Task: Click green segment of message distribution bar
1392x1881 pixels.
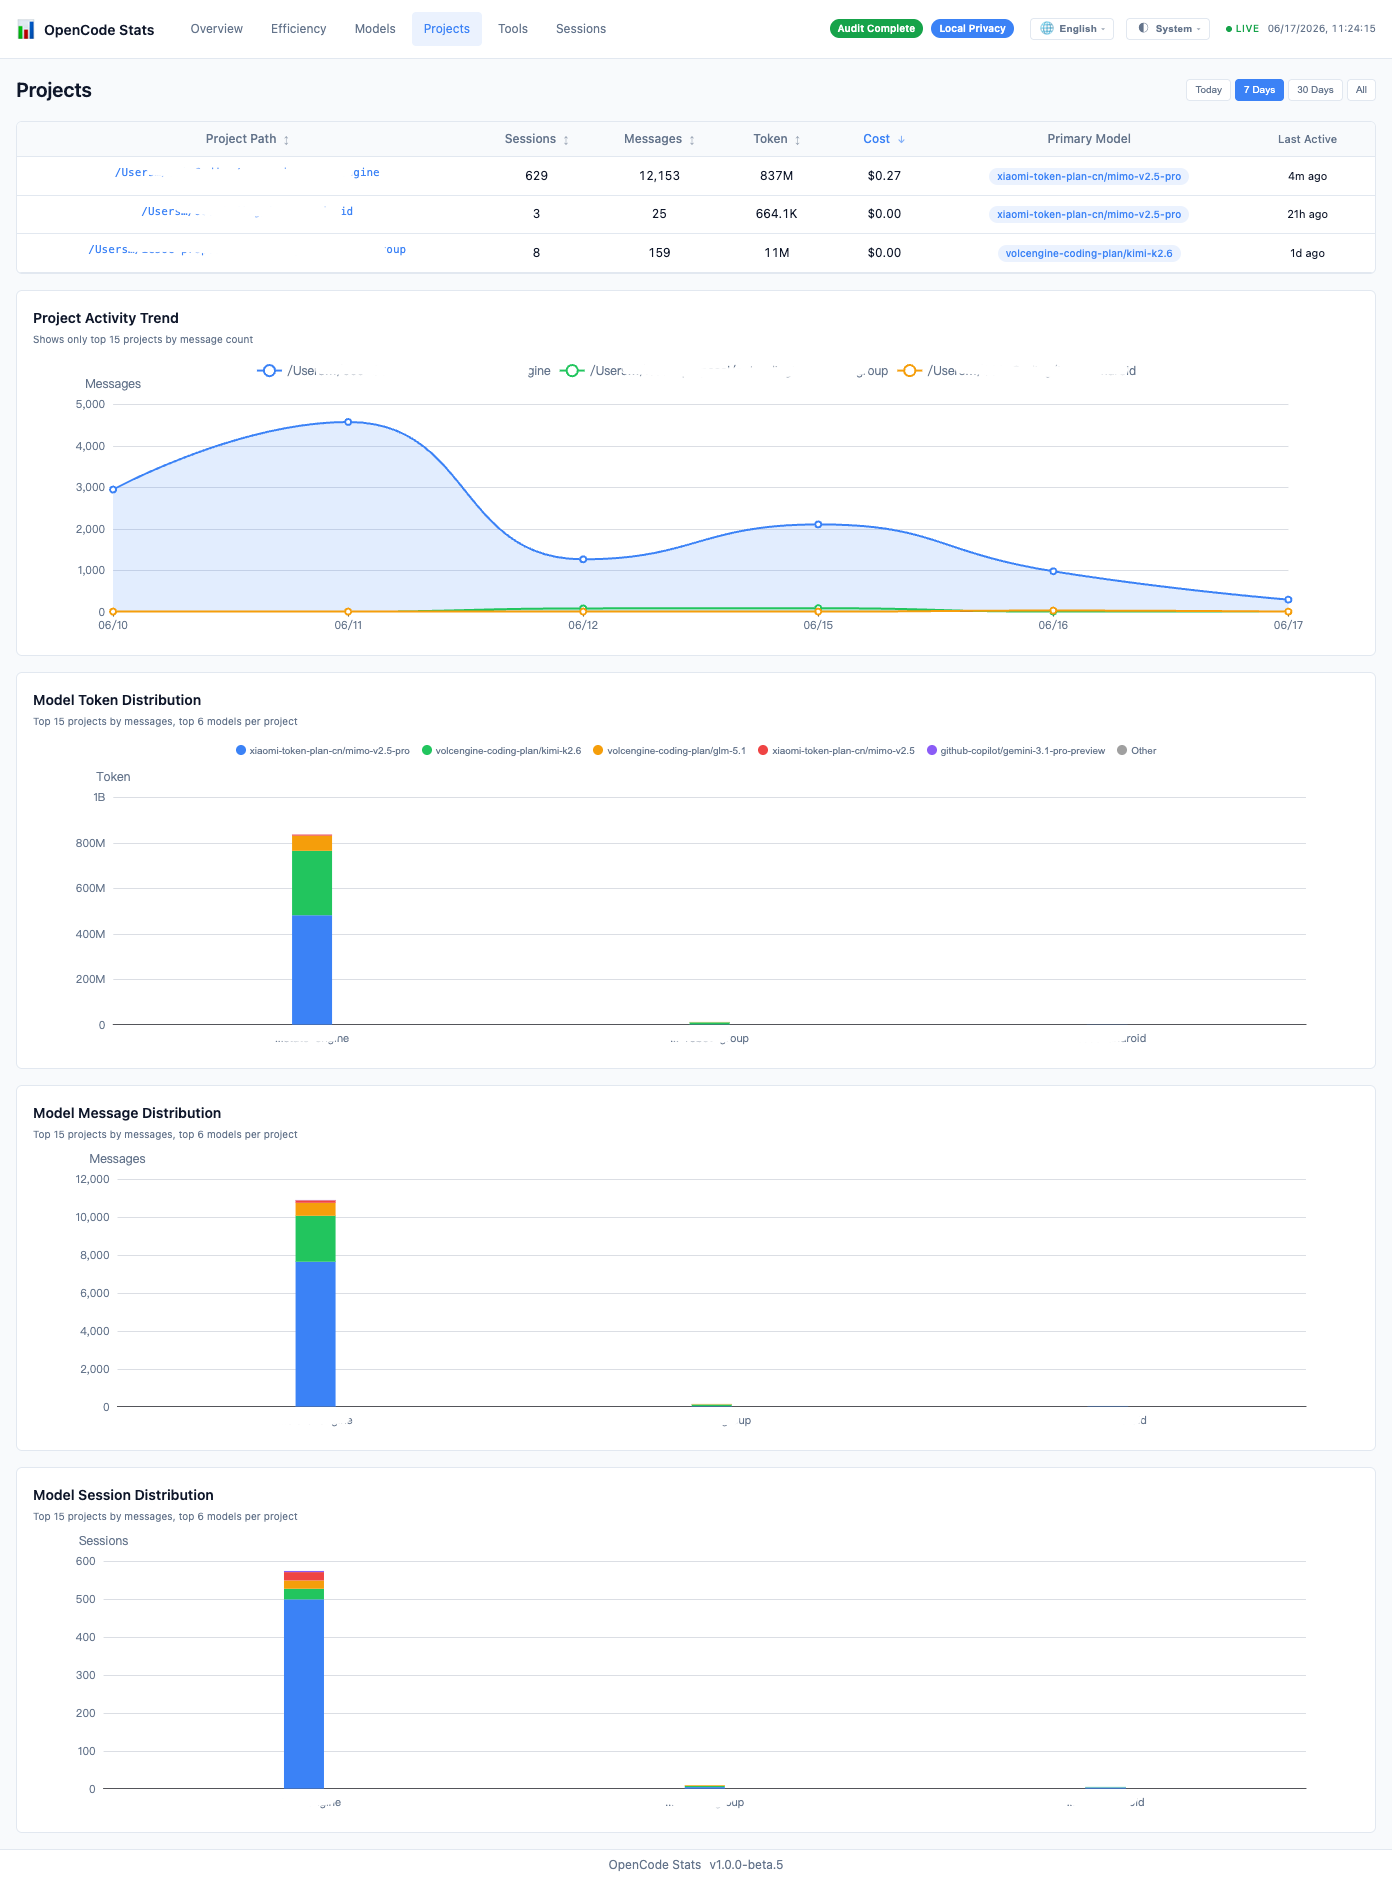Action: [x=315, y=1239]
